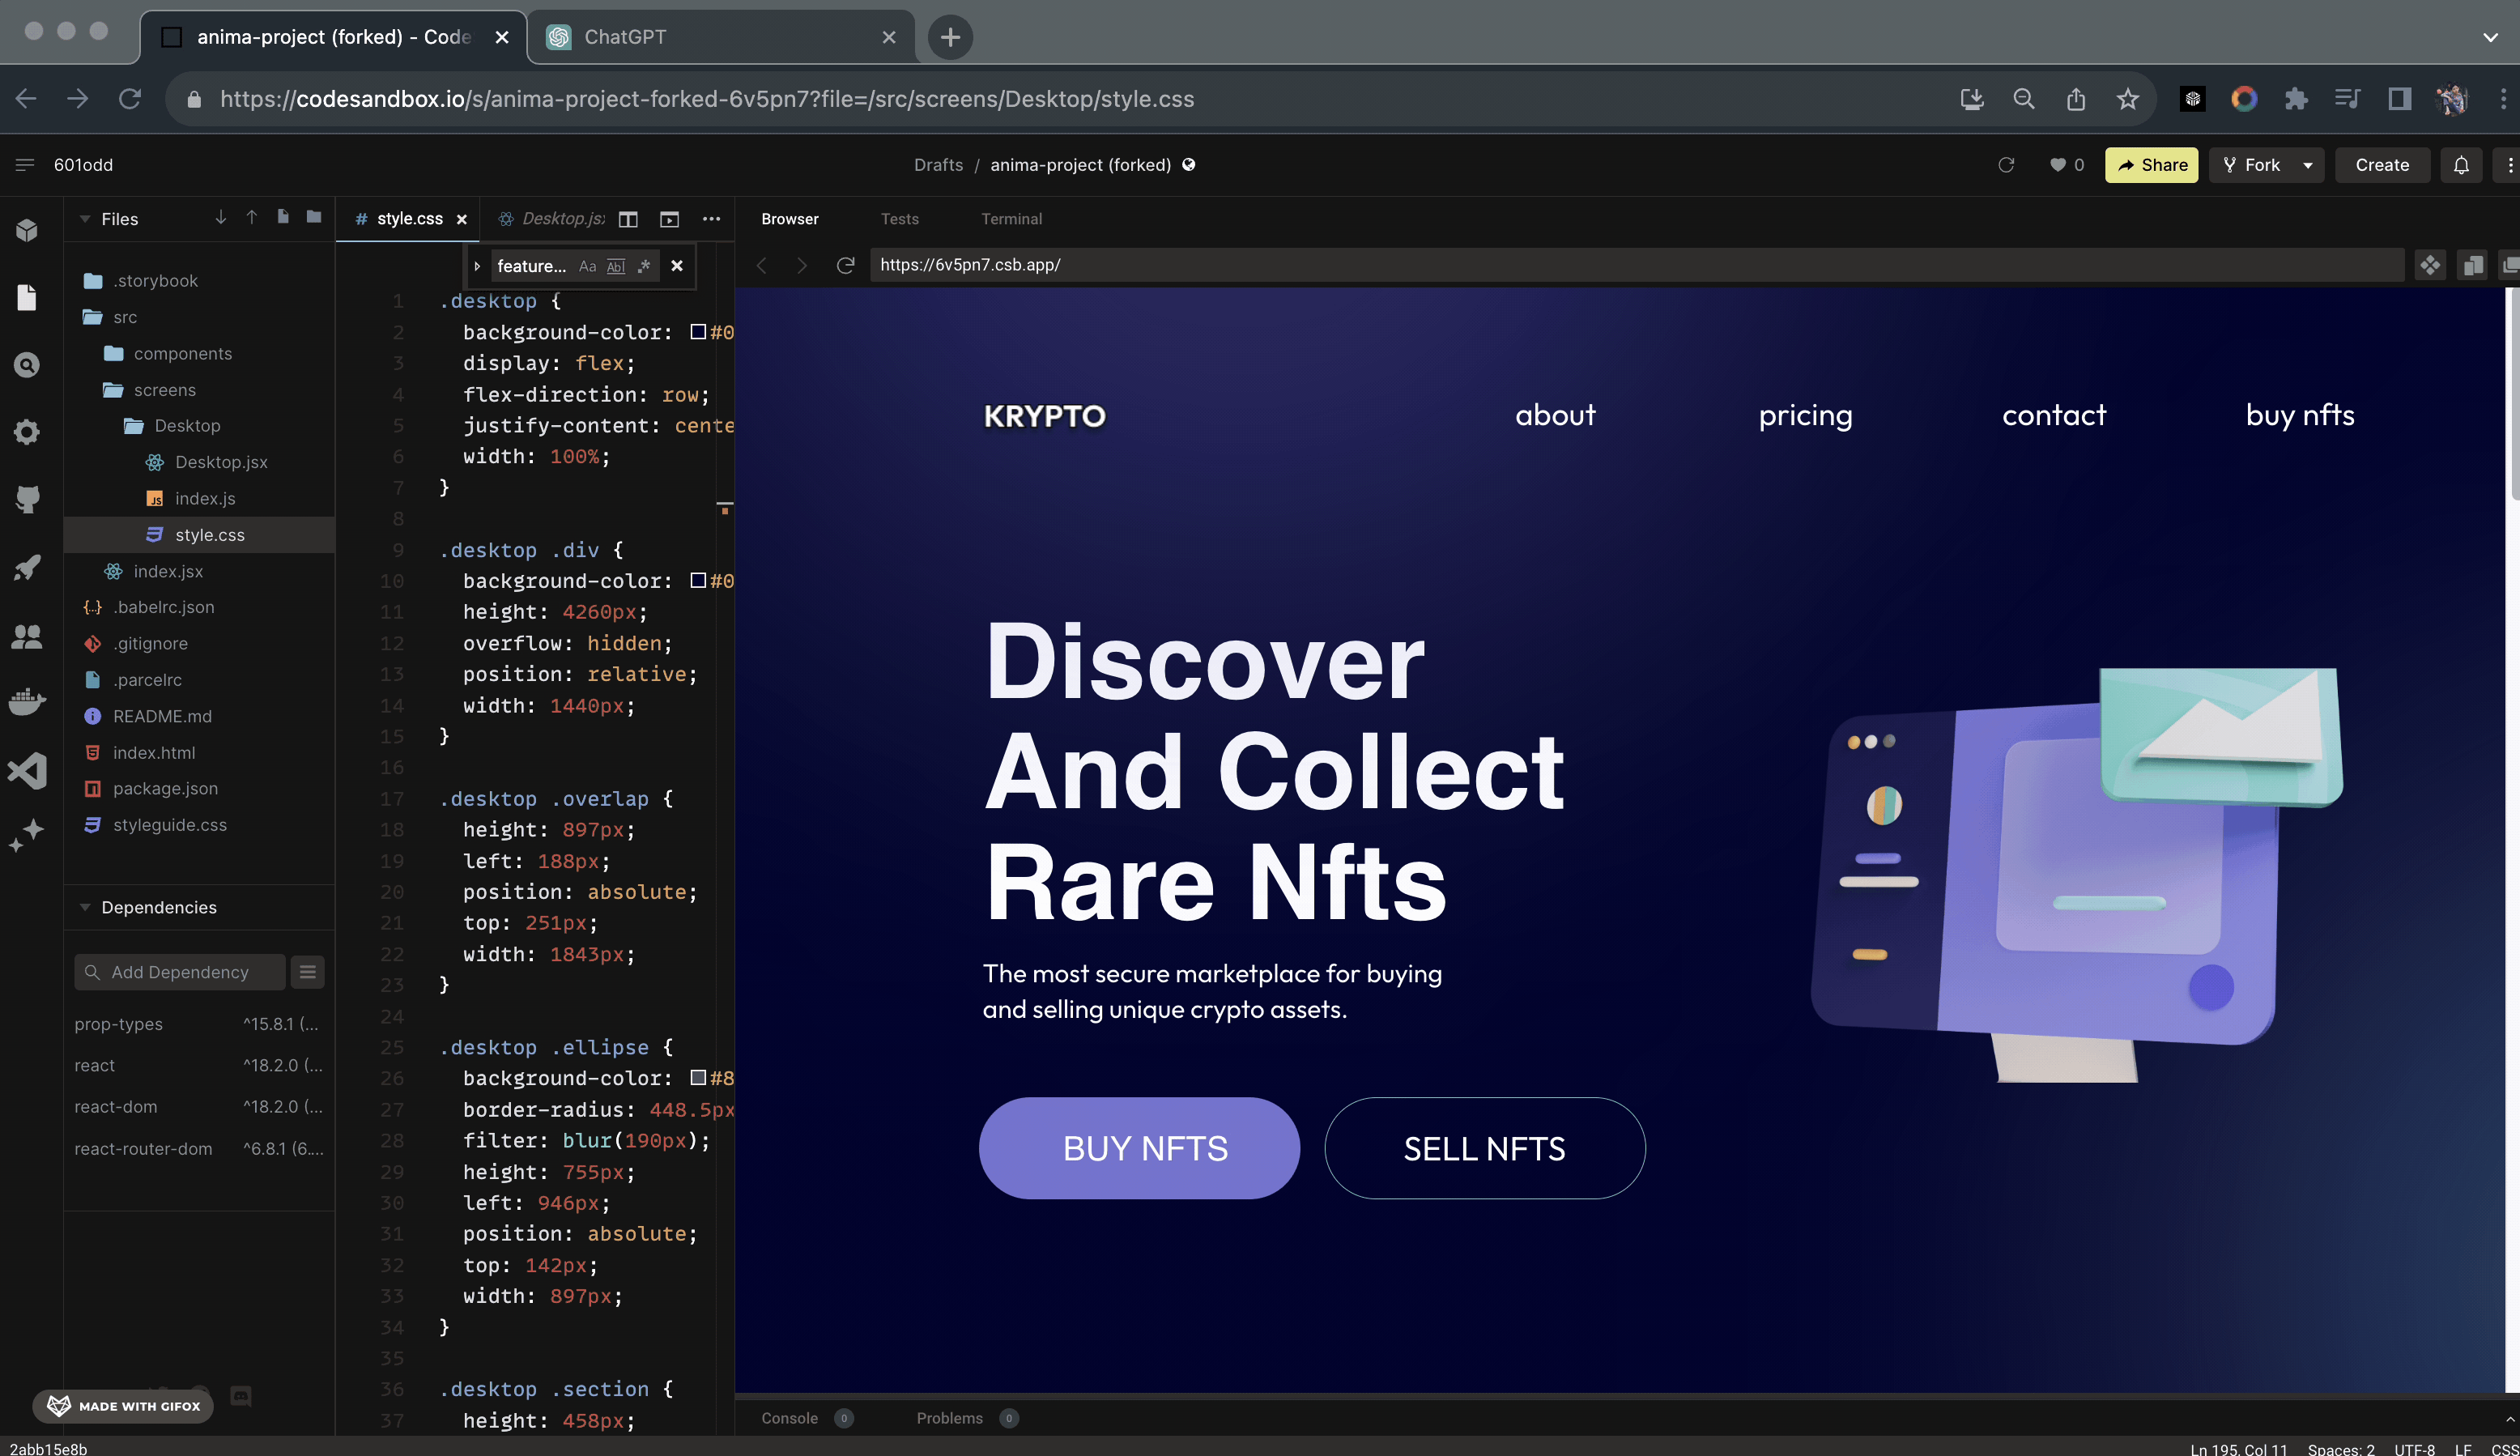2520x1456 pixels.
Task: Toggle Match Case in find widget
Action: (587, 266)
